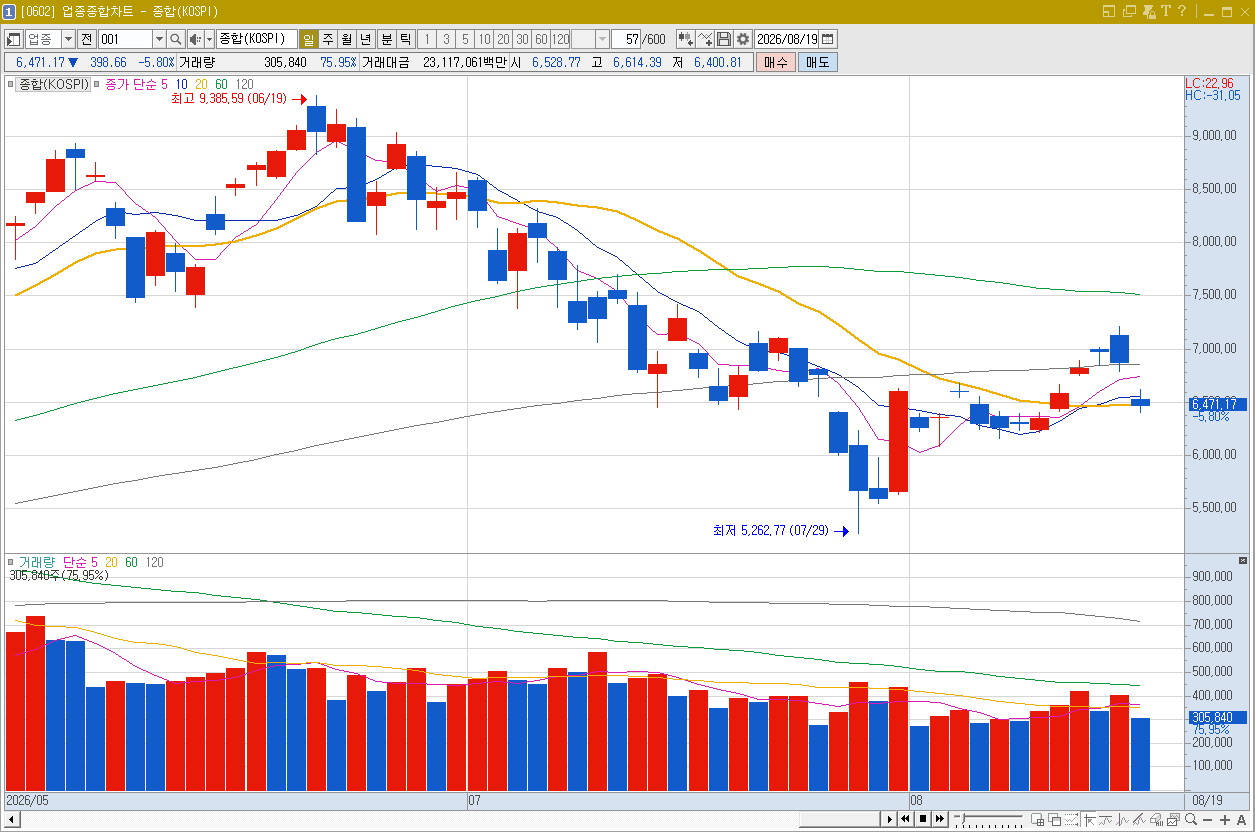
Task: Click the play button in bottom bar
Action: (x=889, y=820)
